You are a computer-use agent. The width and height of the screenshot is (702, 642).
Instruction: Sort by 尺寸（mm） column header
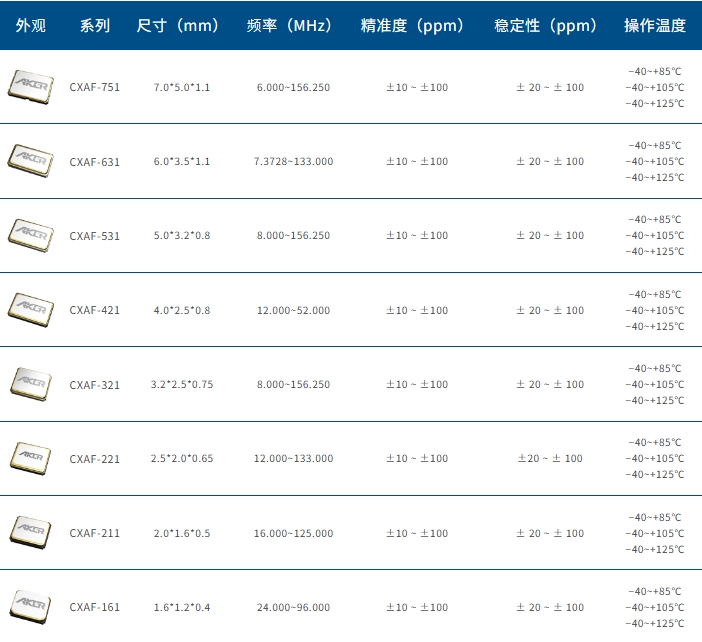click(181, 26)
